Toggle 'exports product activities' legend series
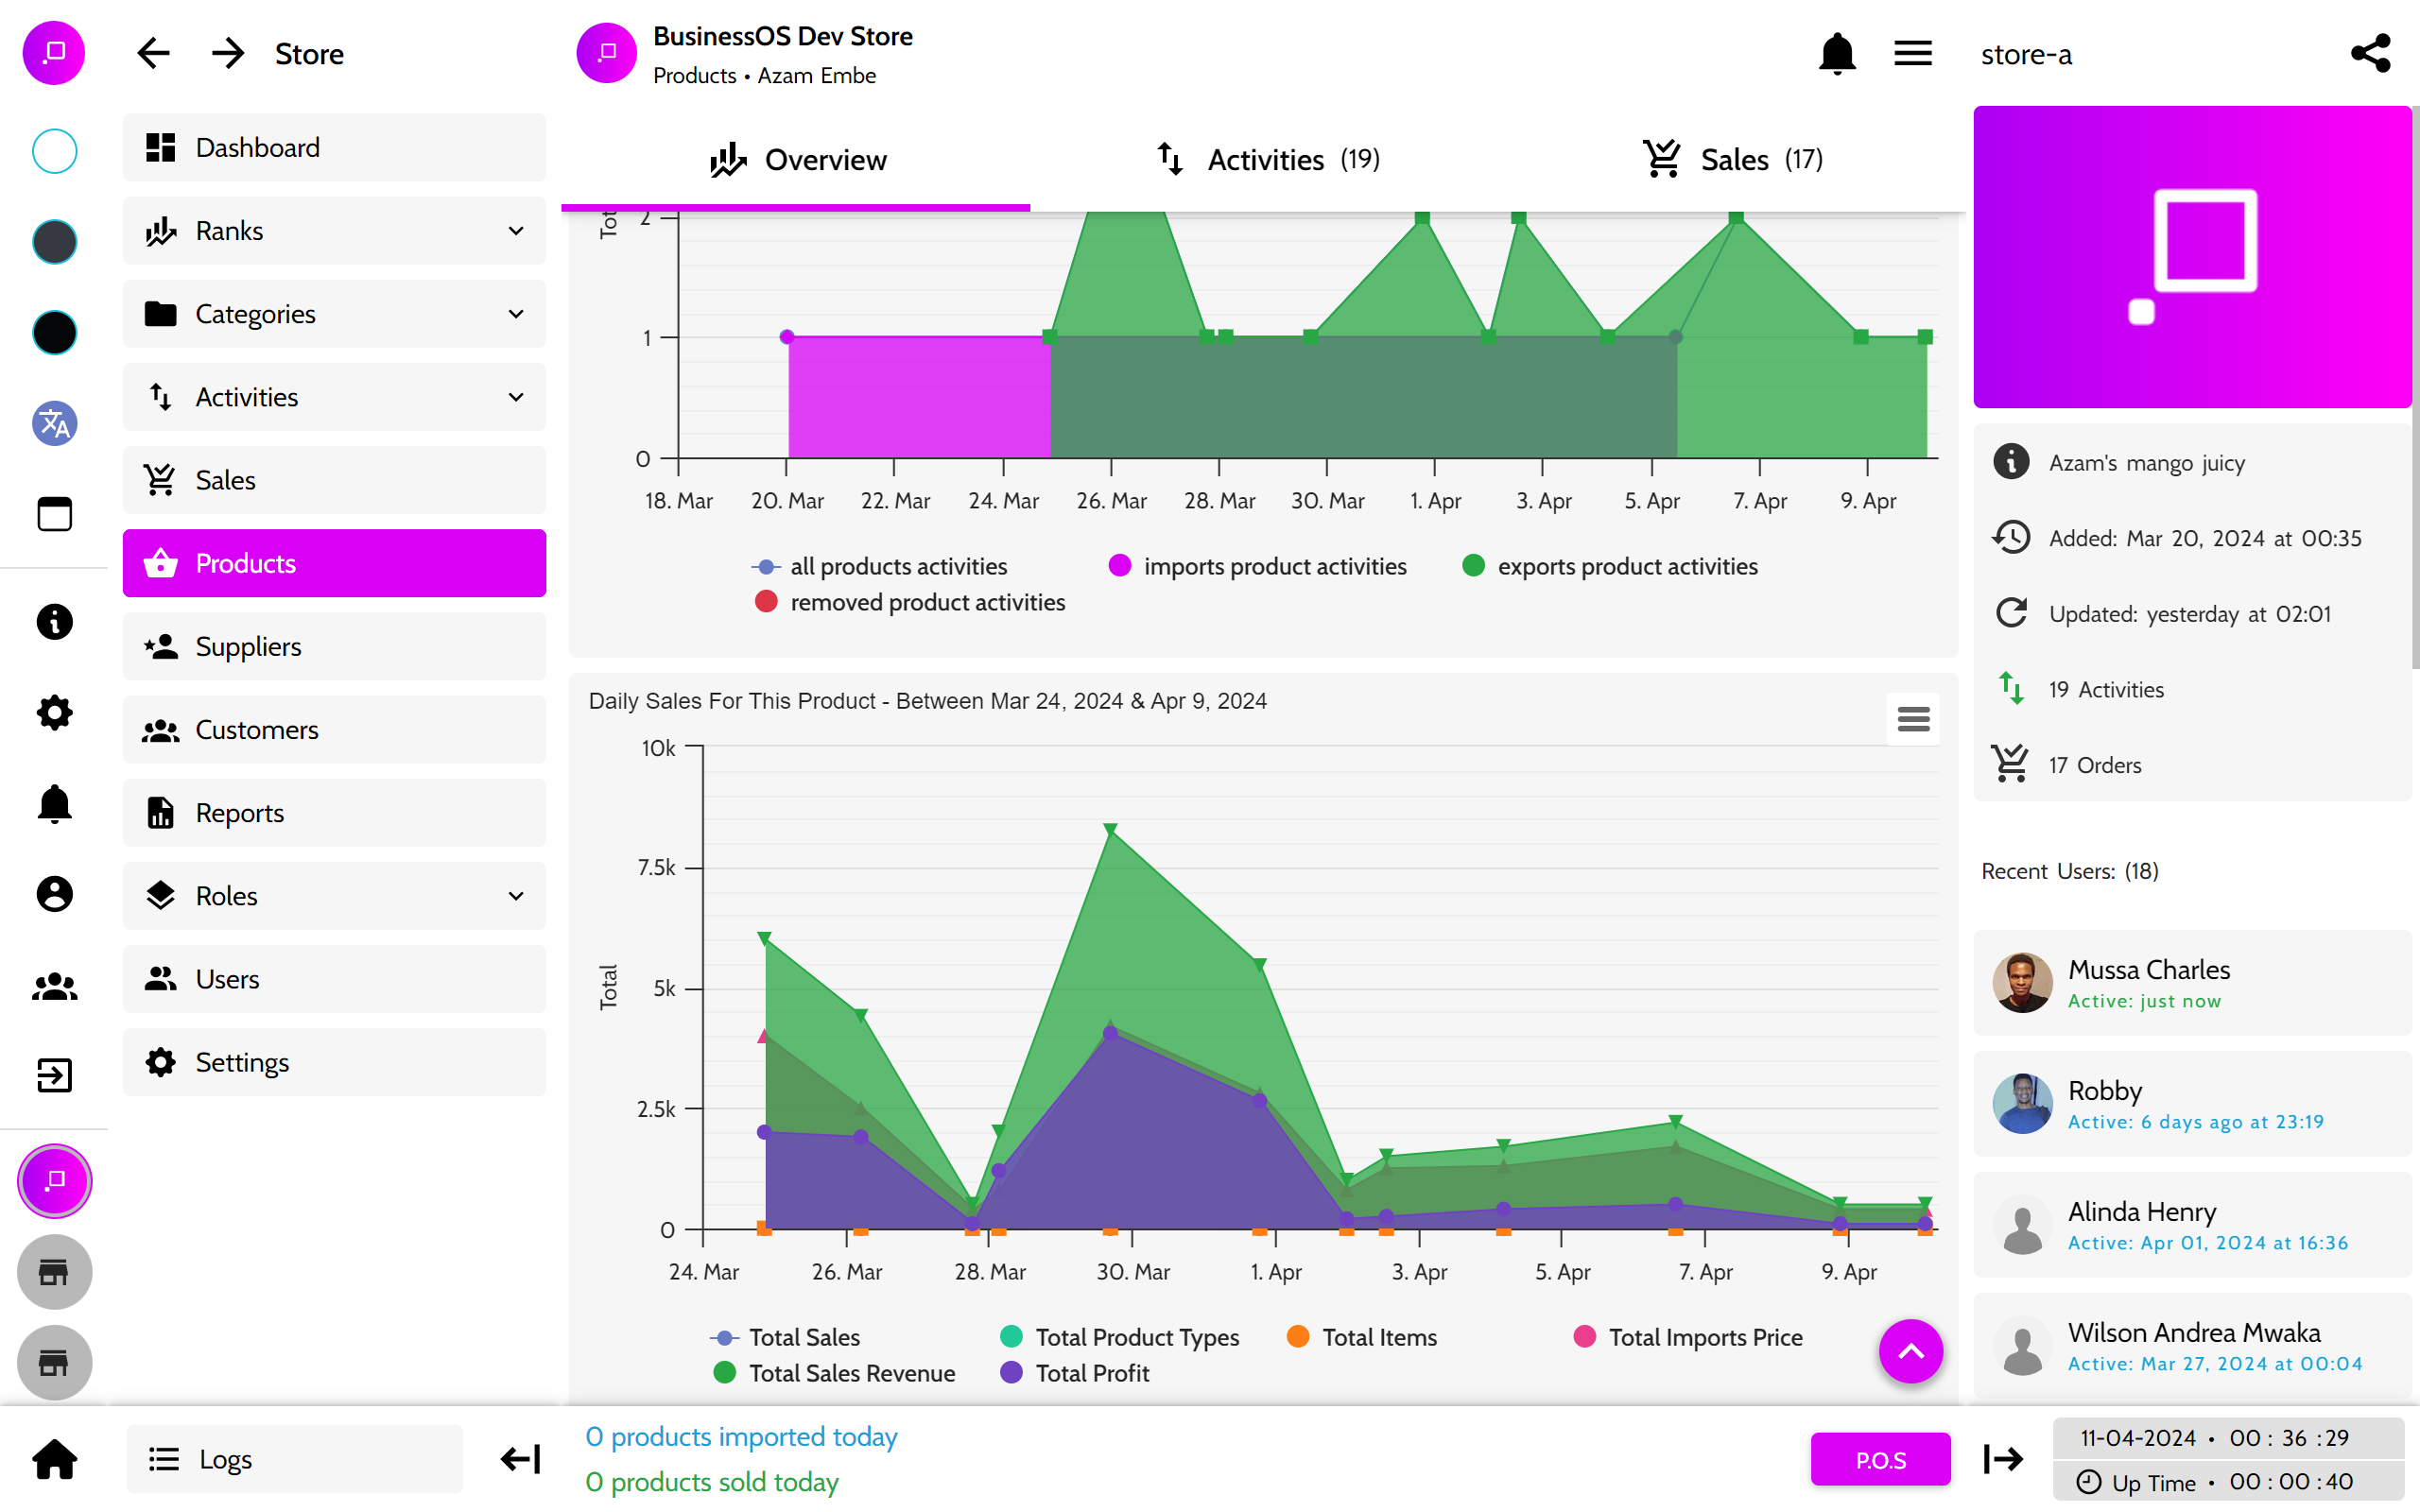This screenshot has width=2420, height=1512. [x=1609, y=566]
